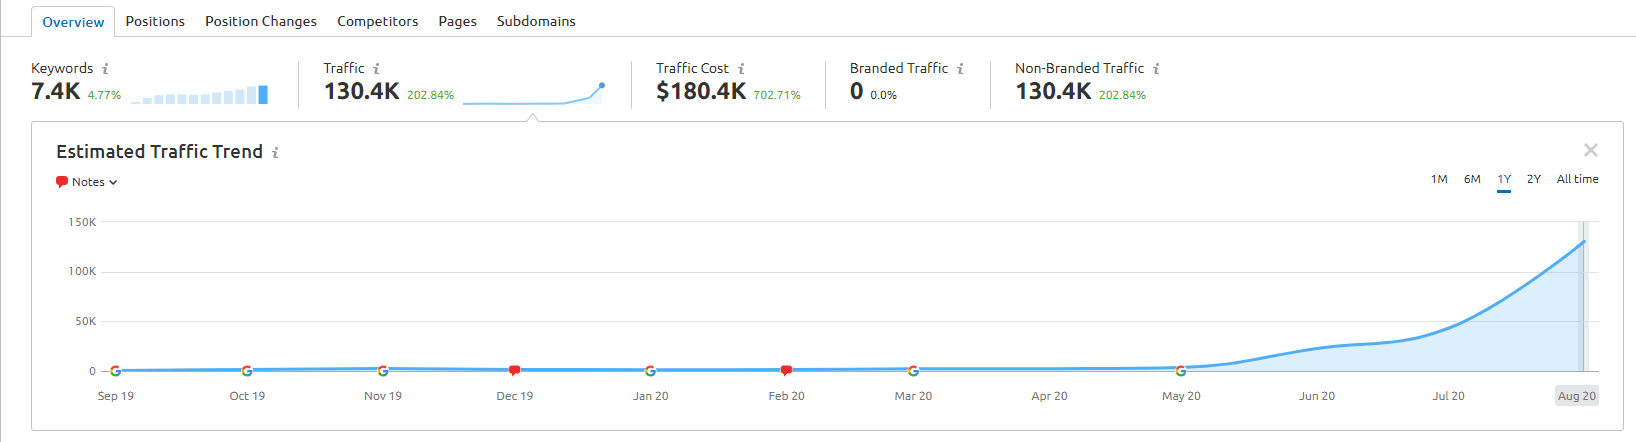The width and height of the screenshot is (1636, 442).
Task: Click the info icon next to Keywords
Action: 105,69
